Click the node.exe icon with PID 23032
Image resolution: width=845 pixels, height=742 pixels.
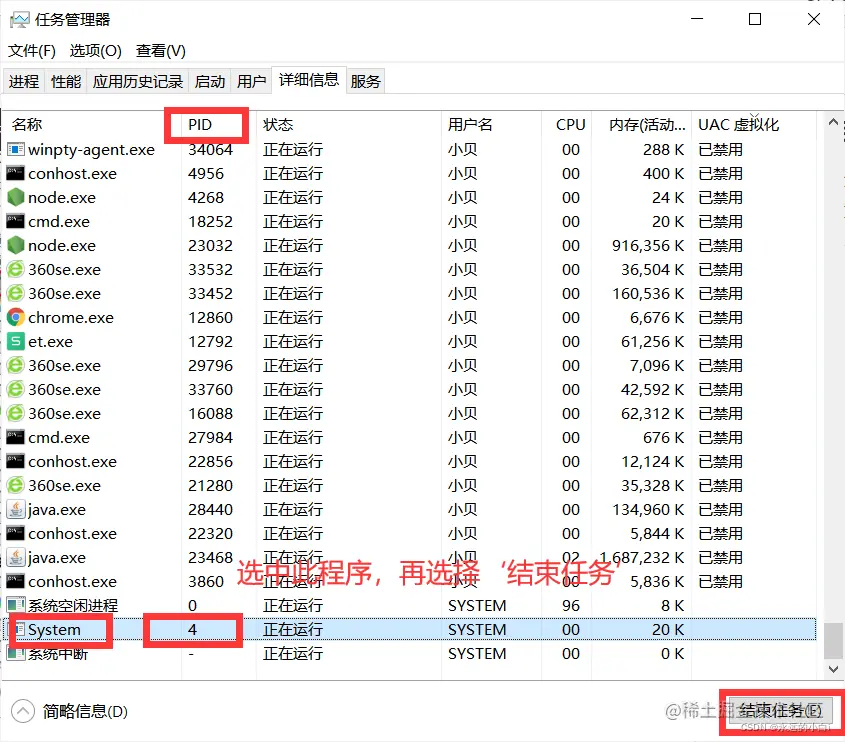coord(16,245)
